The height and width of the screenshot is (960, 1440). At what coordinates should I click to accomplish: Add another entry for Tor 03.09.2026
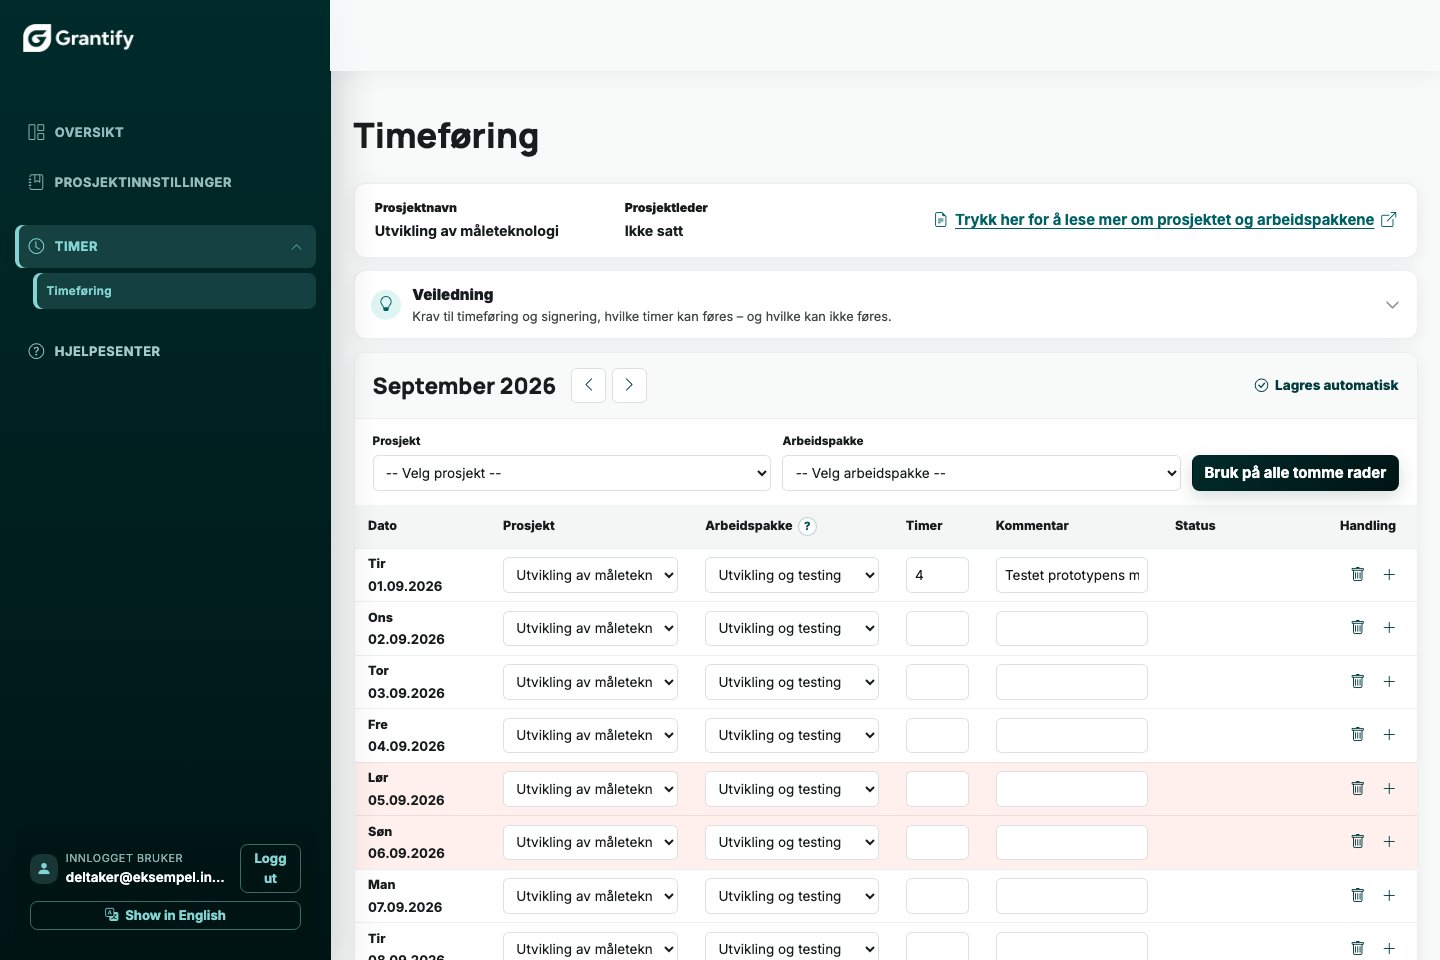1389,681
